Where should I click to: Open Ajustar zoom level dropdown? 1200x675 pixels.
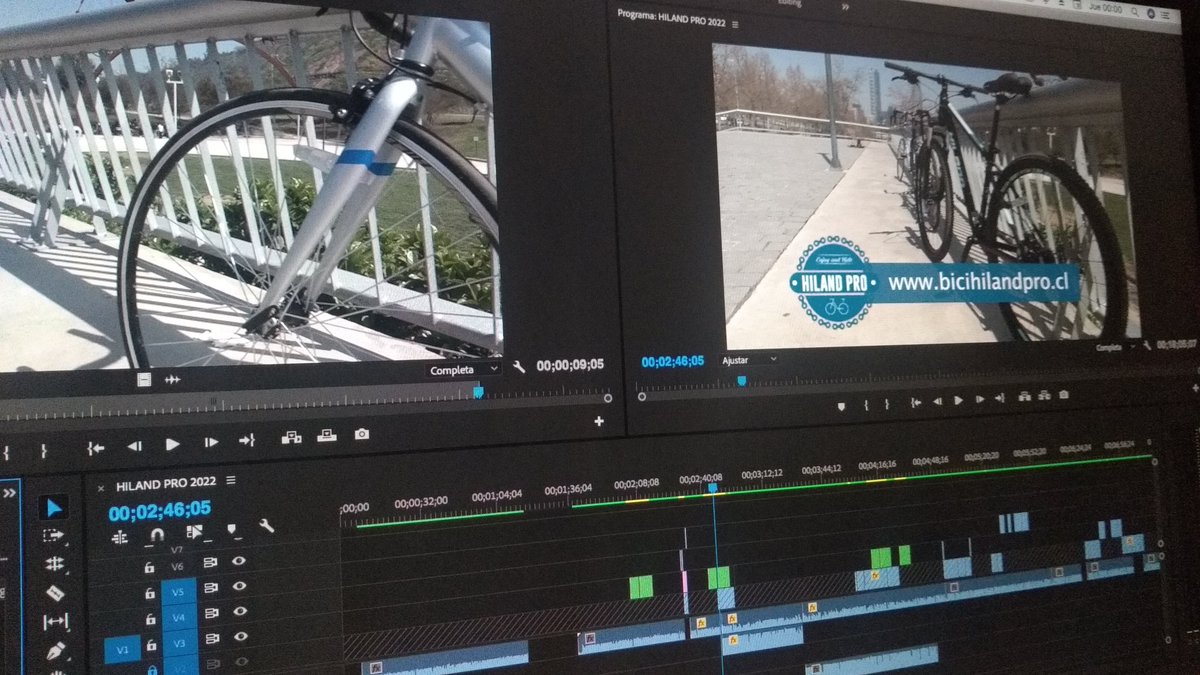point(748,359)
